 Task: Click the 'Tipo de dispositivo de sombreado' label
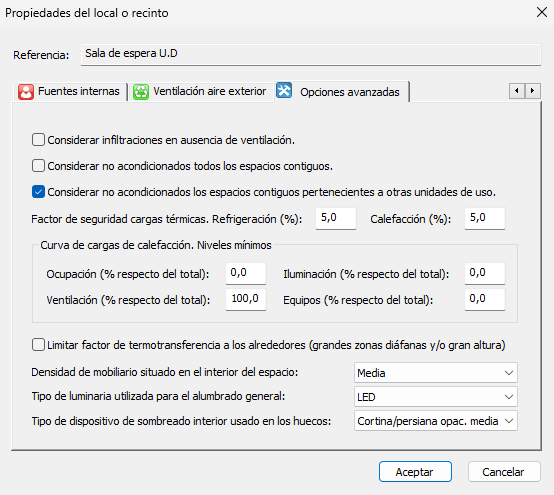tap(181, 421)
